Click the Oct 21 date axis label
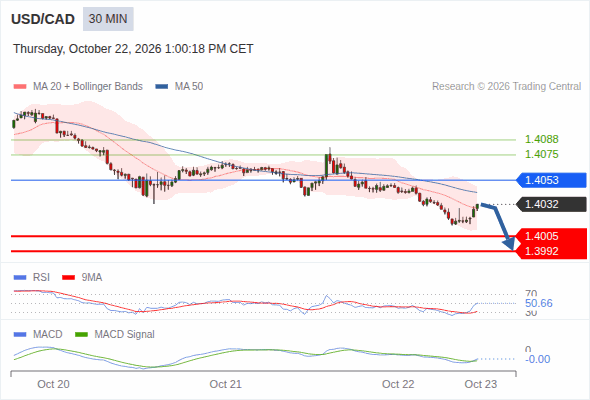 pos(226,384)
